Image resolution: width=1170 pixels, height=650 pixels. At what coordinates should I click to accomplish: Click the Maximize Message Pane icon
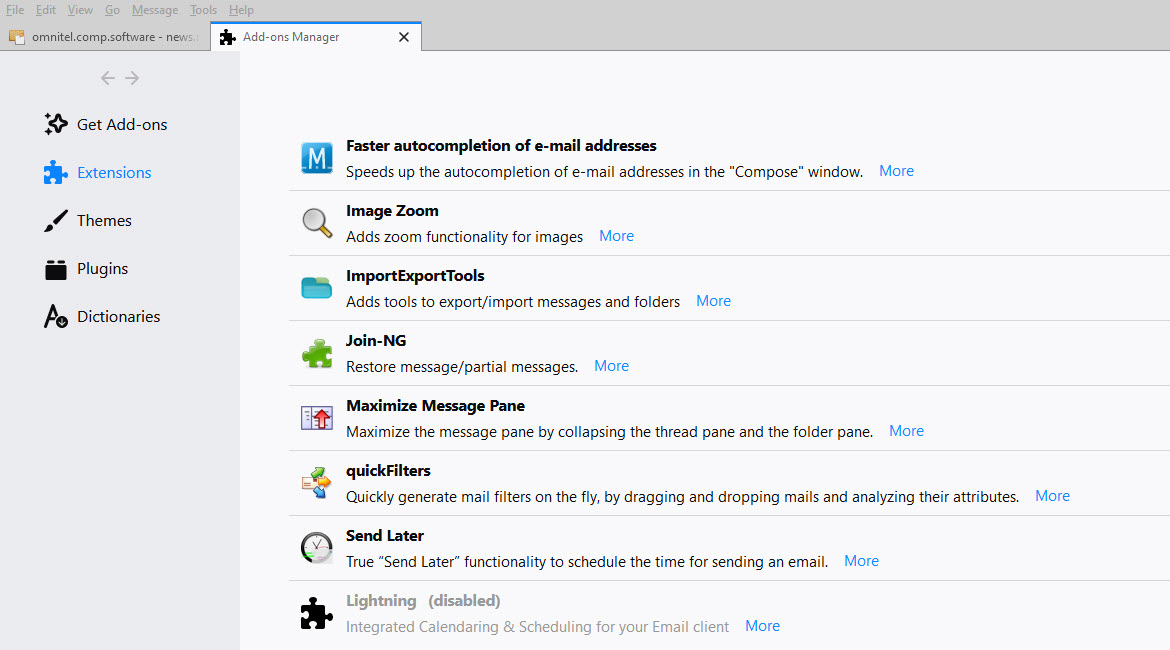(x=317, y=418)
